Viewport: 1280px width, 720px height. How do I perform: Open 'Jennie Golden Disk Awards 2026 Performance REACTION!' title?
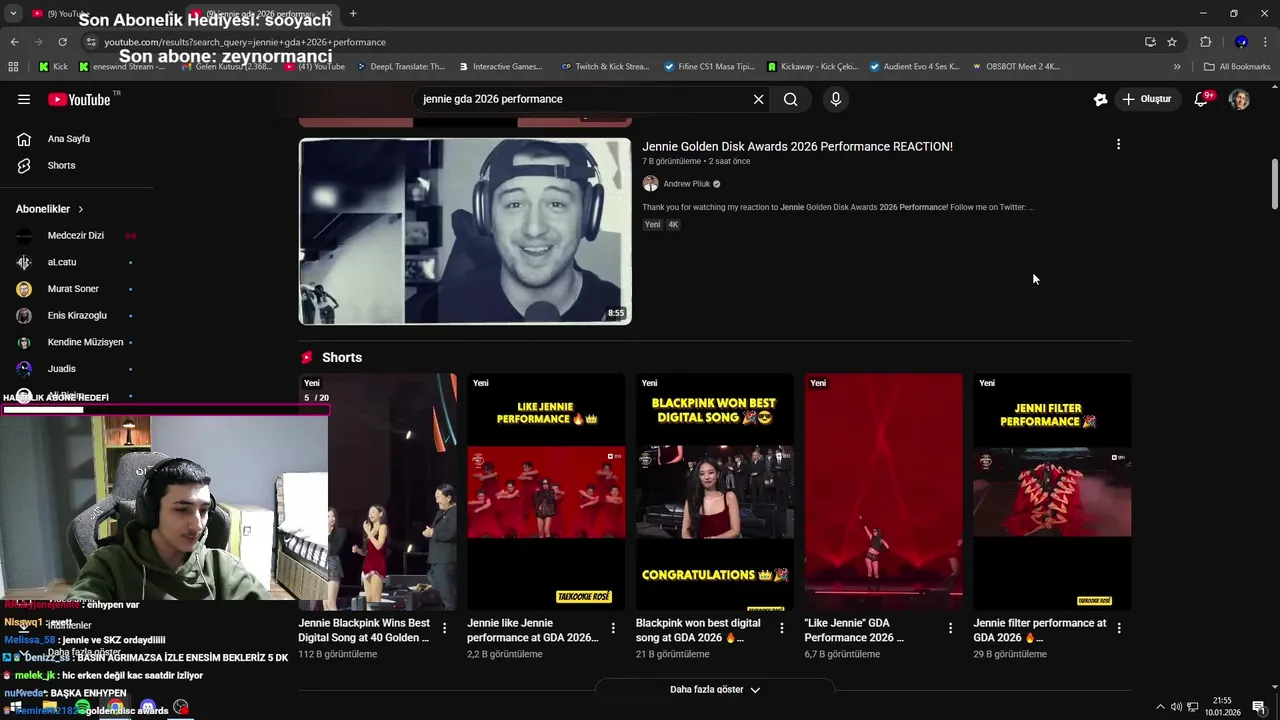click(797, 146)
